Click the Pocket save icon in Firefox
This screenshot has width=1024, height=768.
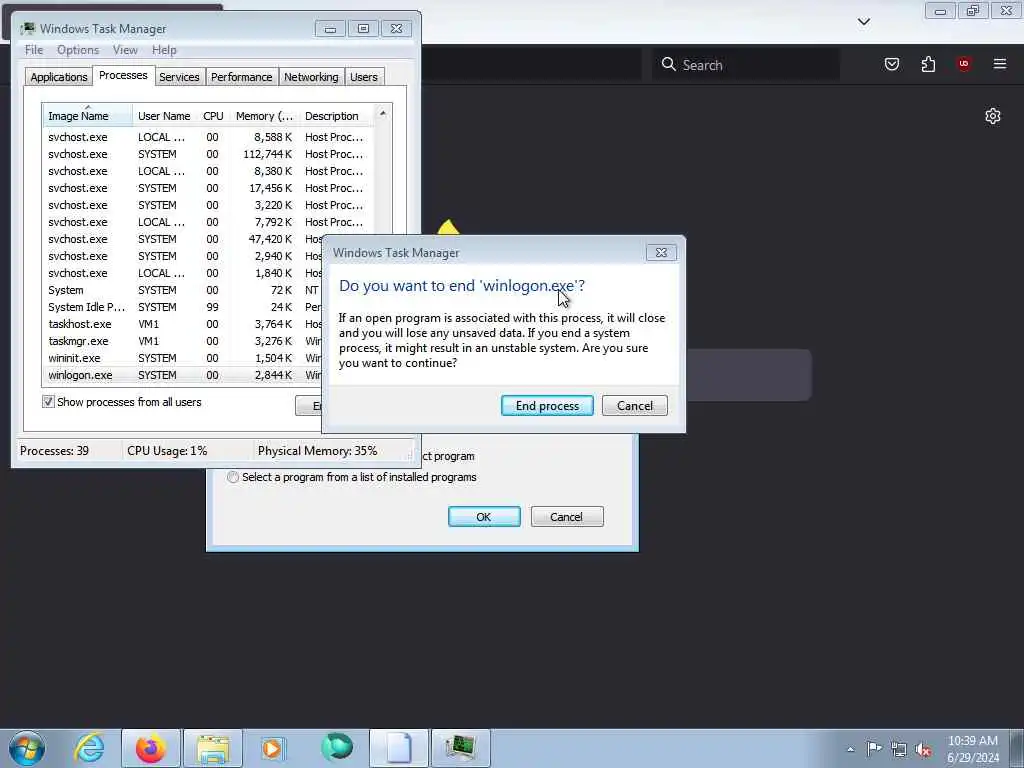click(x=892, y=64)
